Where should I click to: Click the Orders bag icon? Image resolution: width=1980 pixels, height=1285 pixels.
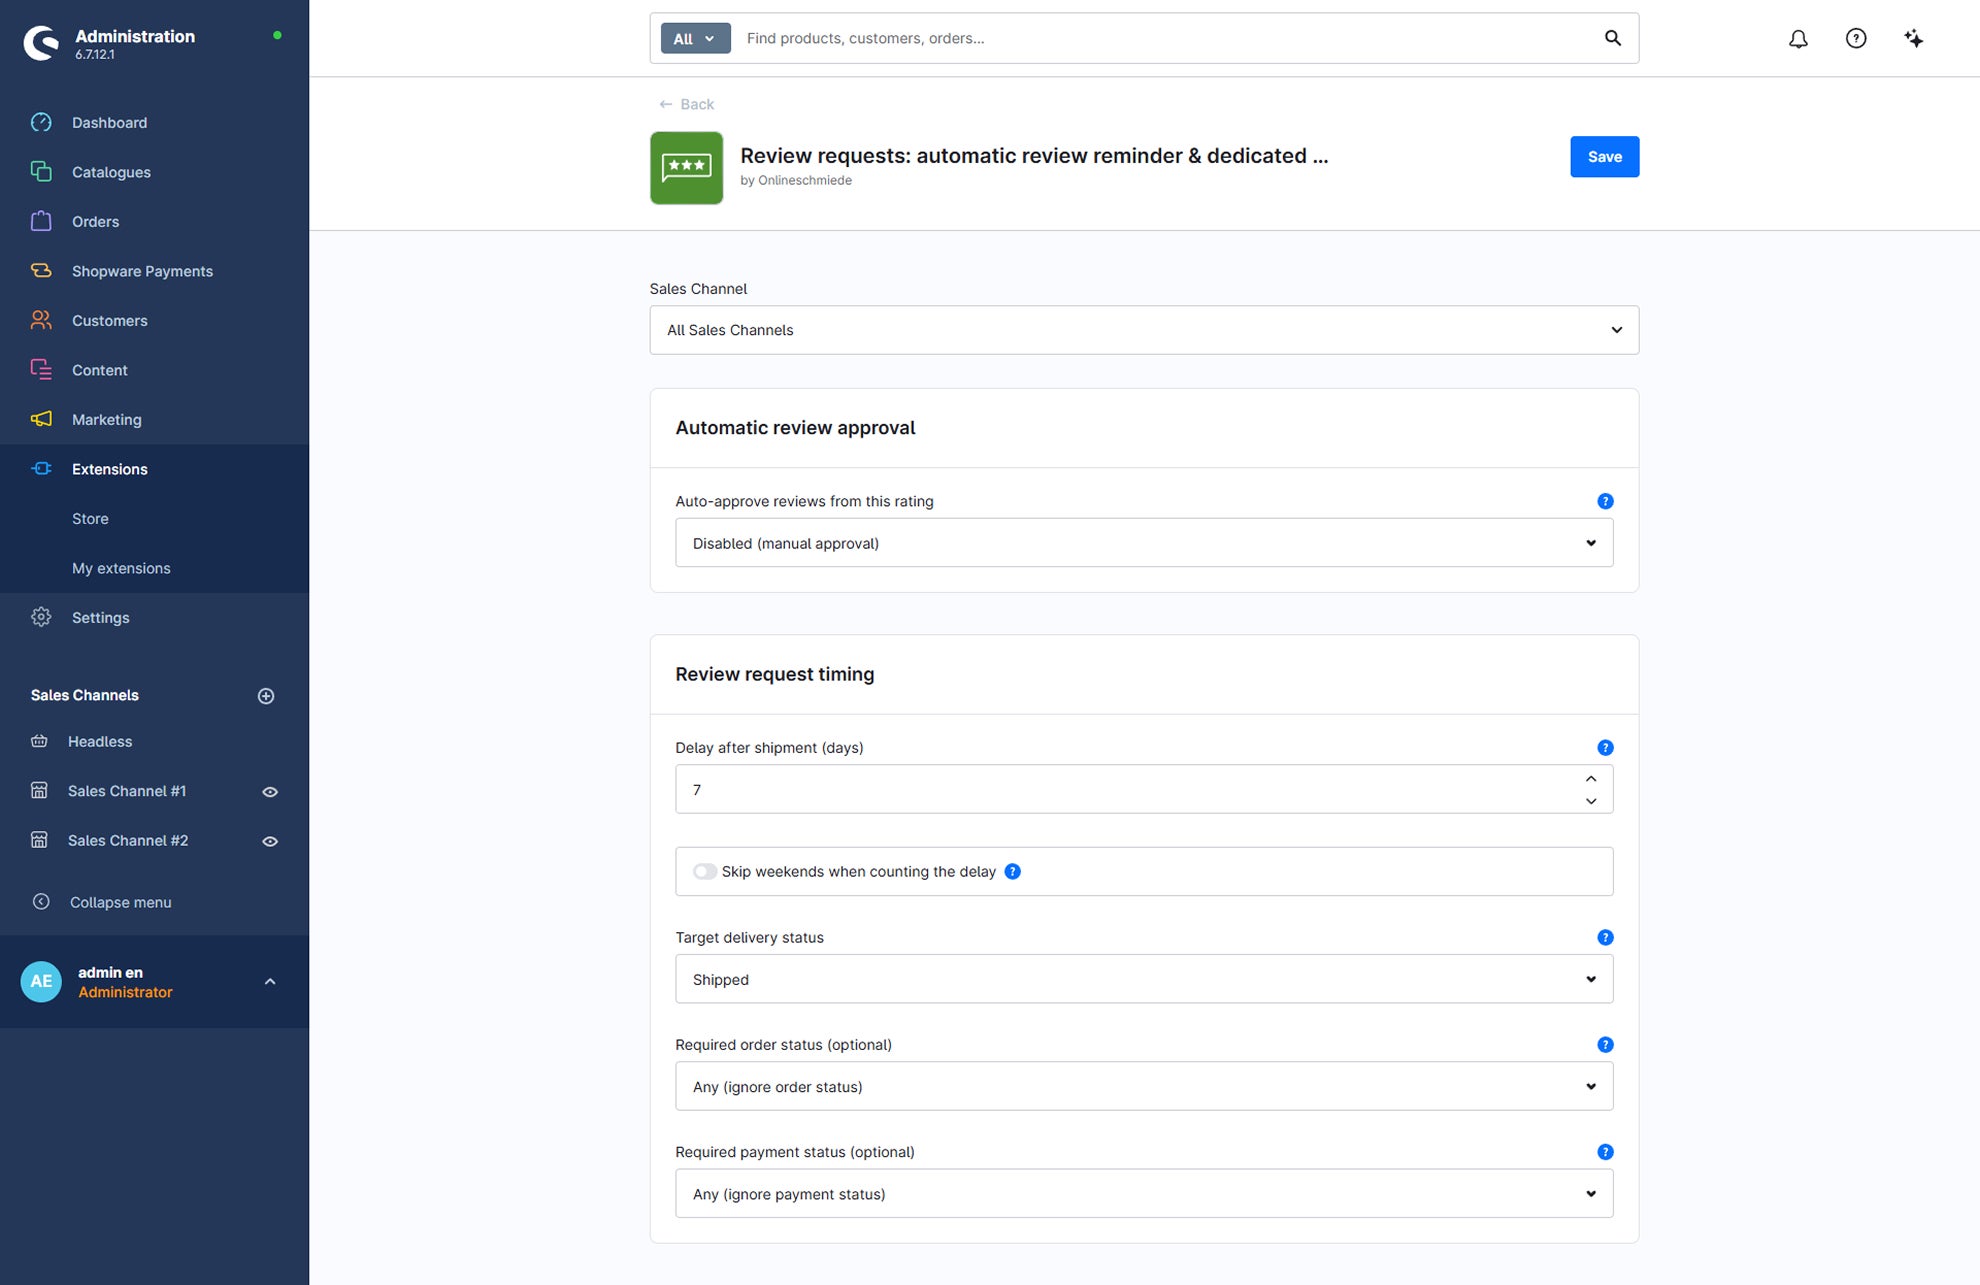41,221
